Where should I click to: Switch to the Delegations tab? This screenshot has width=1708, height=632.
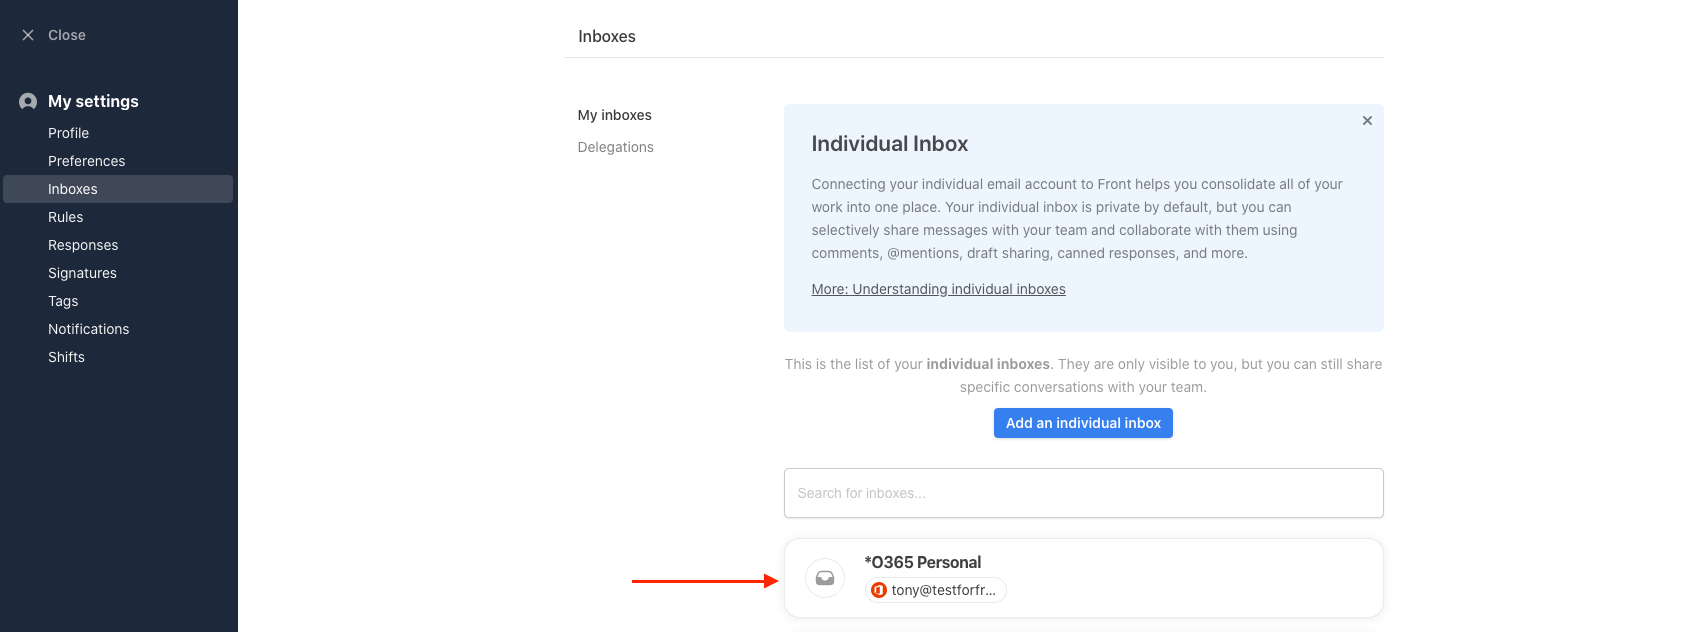point(615,147)
